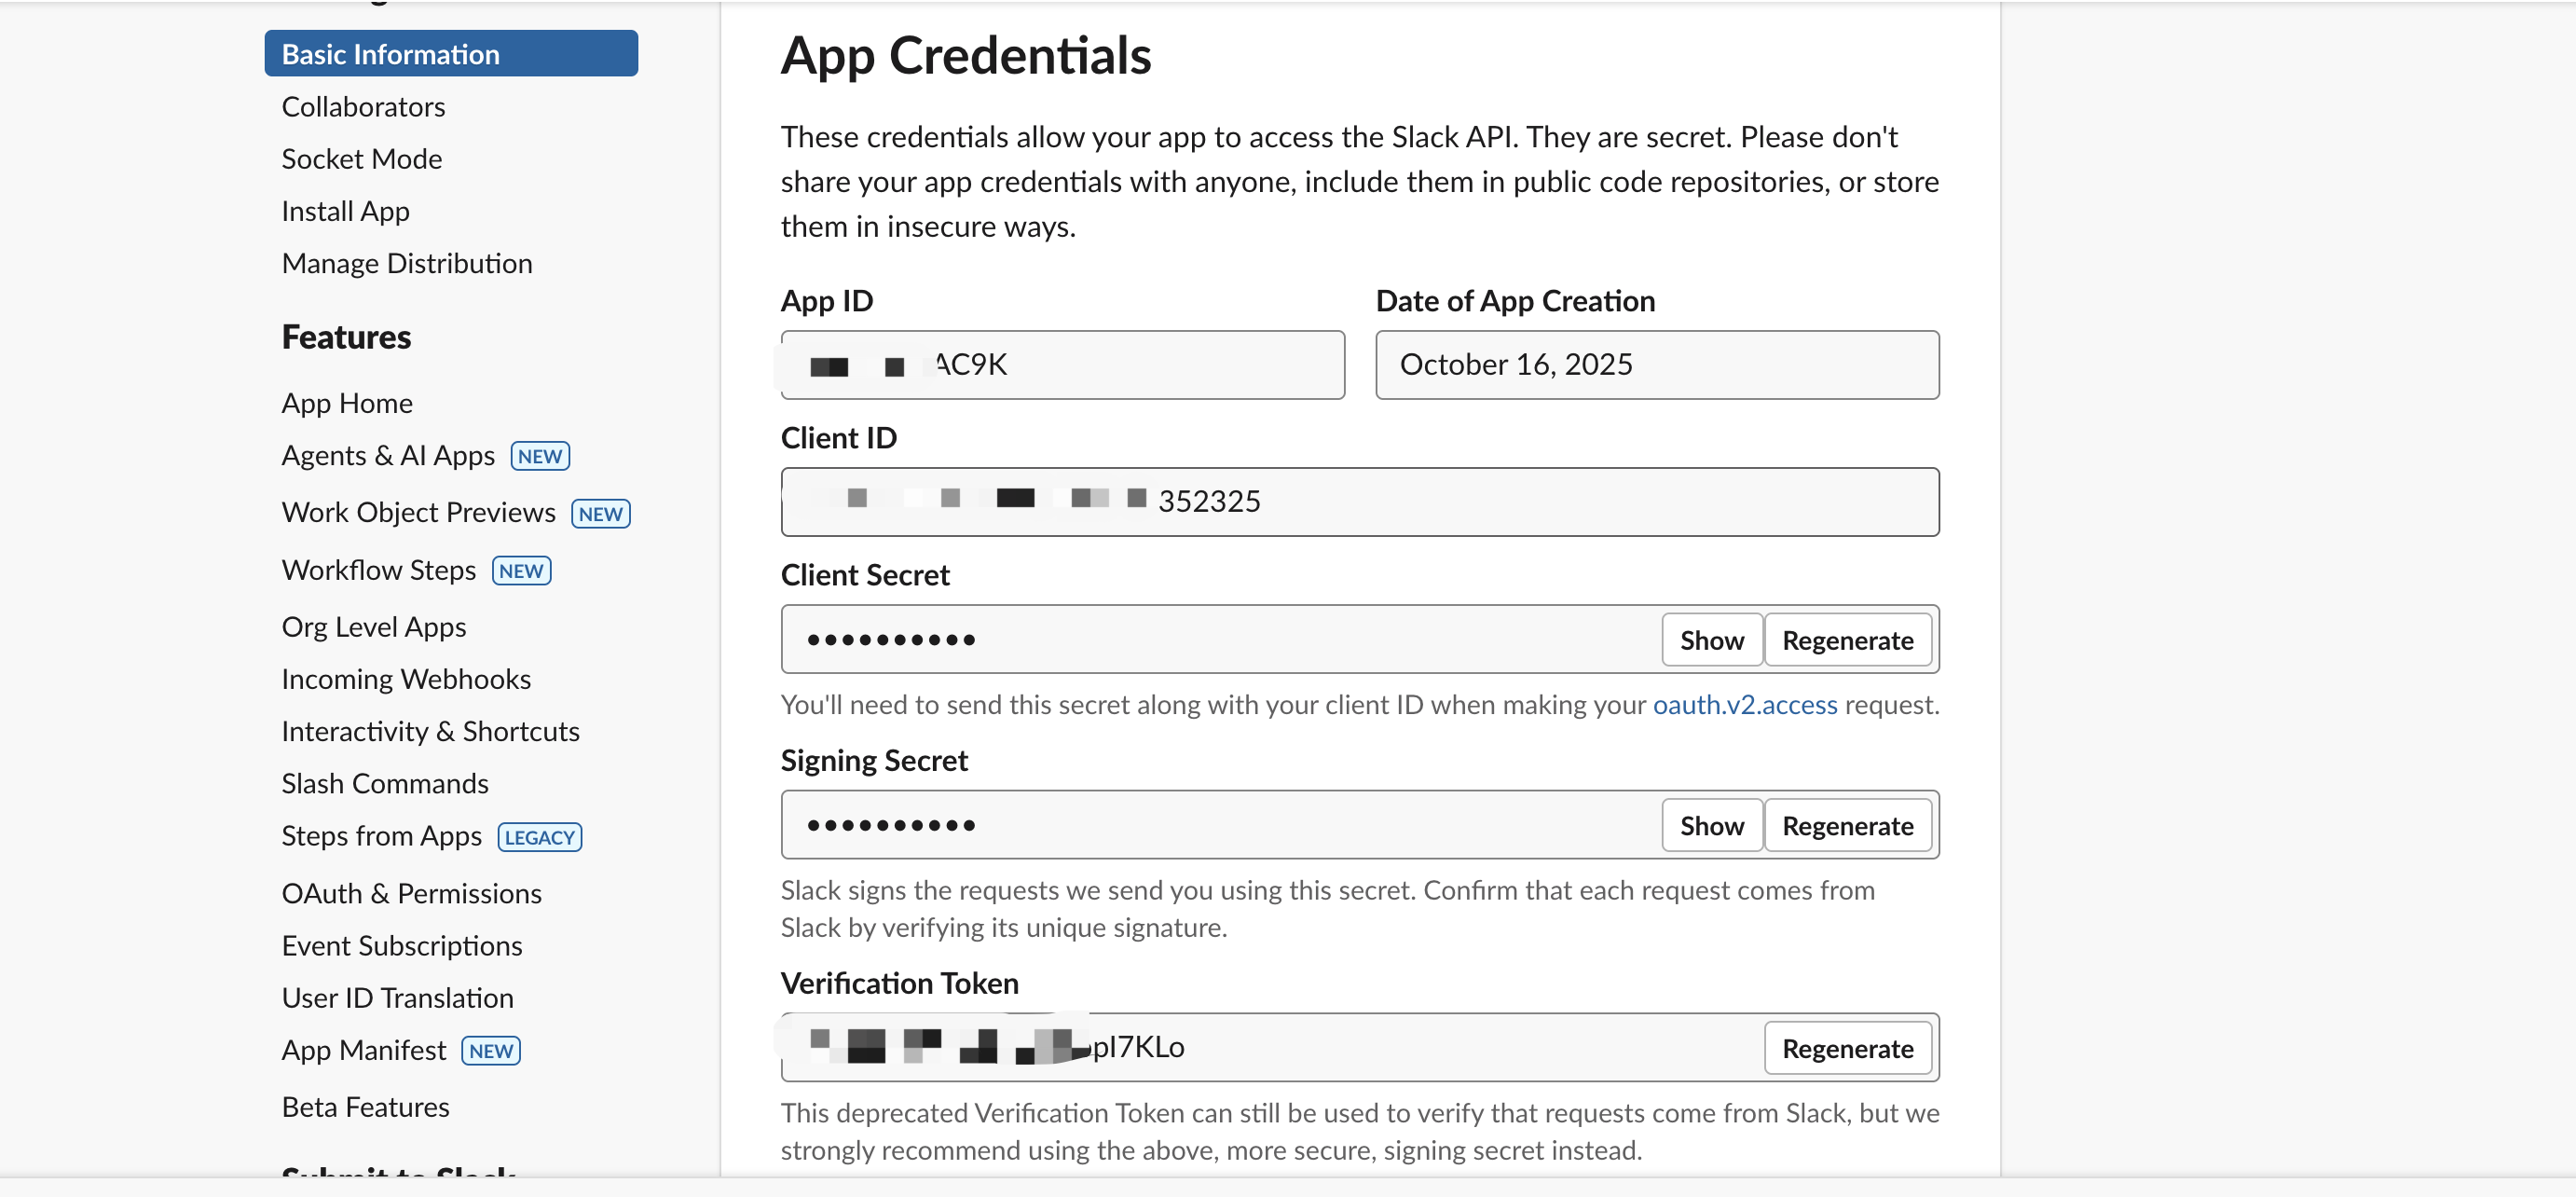Select Event Subscriptions in sidebar
The height and width of the screenshot is (1197, 2576).
pyautogui.click(x=401, y=945)
